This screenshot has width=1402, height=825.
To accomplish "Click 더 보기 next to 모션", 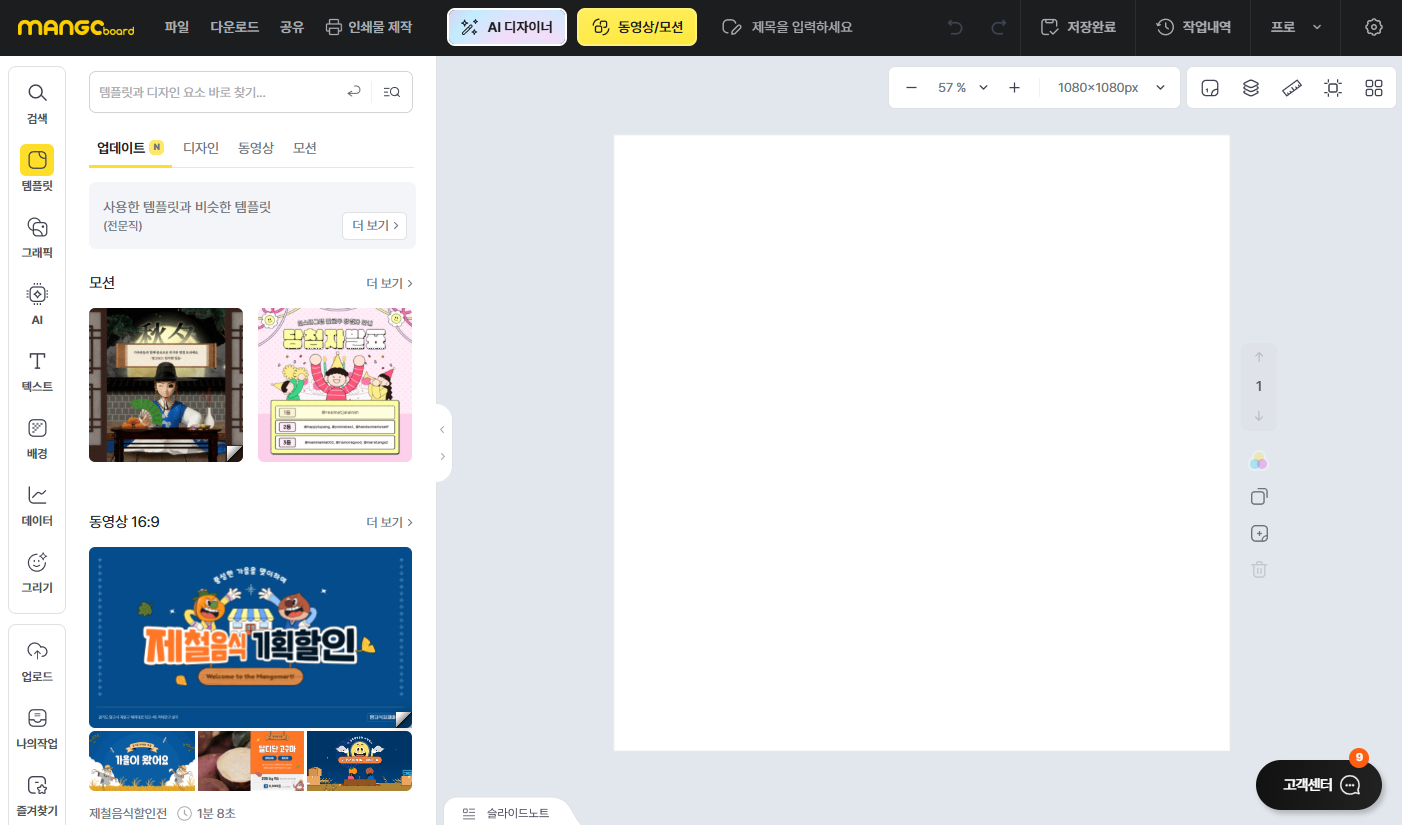I will 389,283.
